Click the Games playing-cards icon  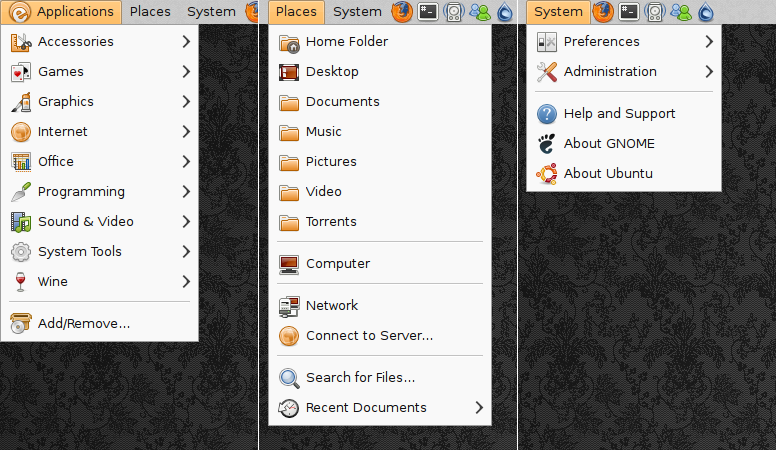click(x=21, y=72)
